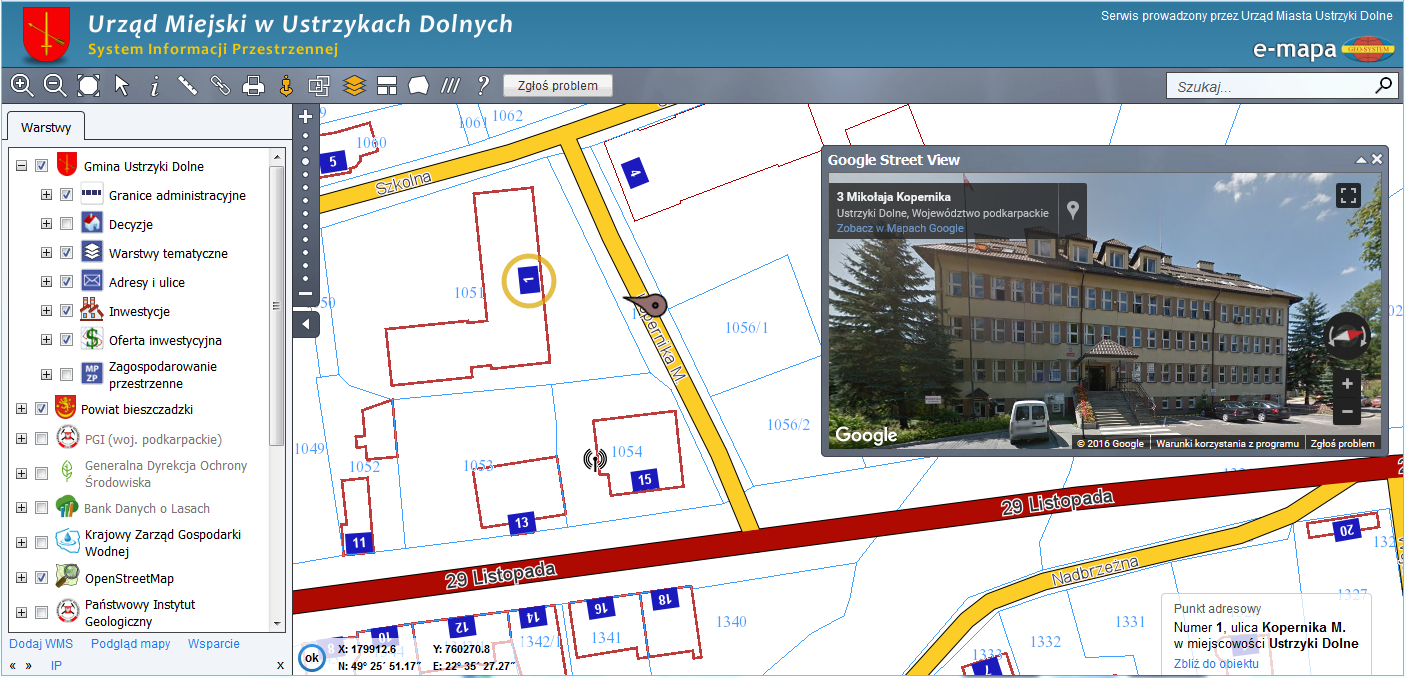This screenshot has width=1406, height=678.
Task: Uncheck the Oferta inwestycyjna layer
Action: [66, 340]
